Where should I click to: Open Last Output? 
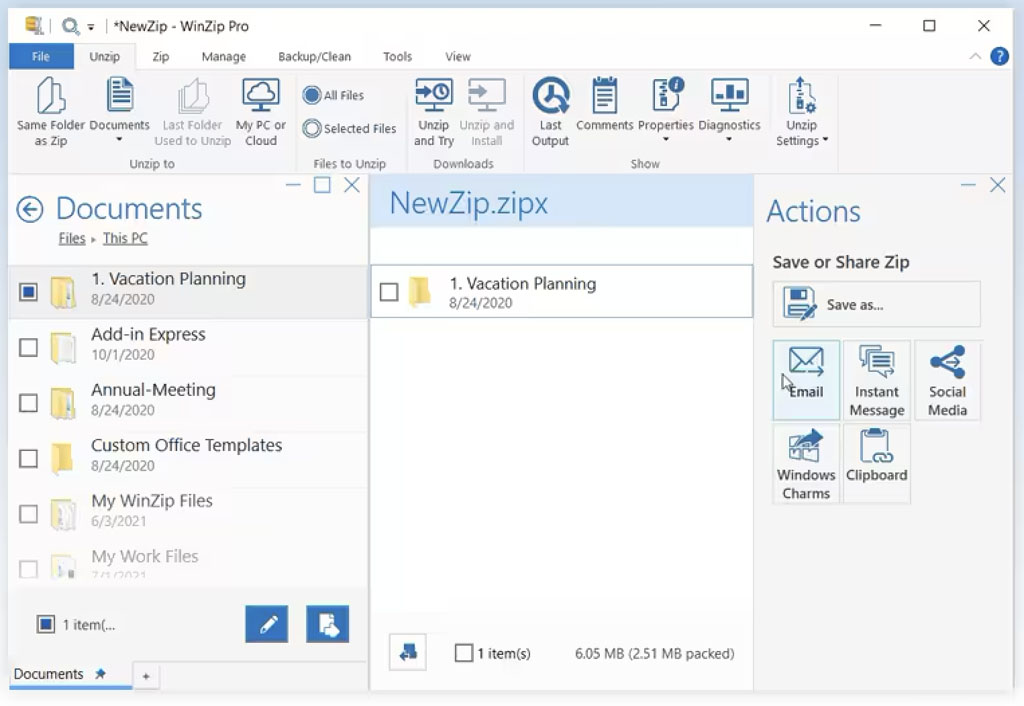[x=550, y=112]
